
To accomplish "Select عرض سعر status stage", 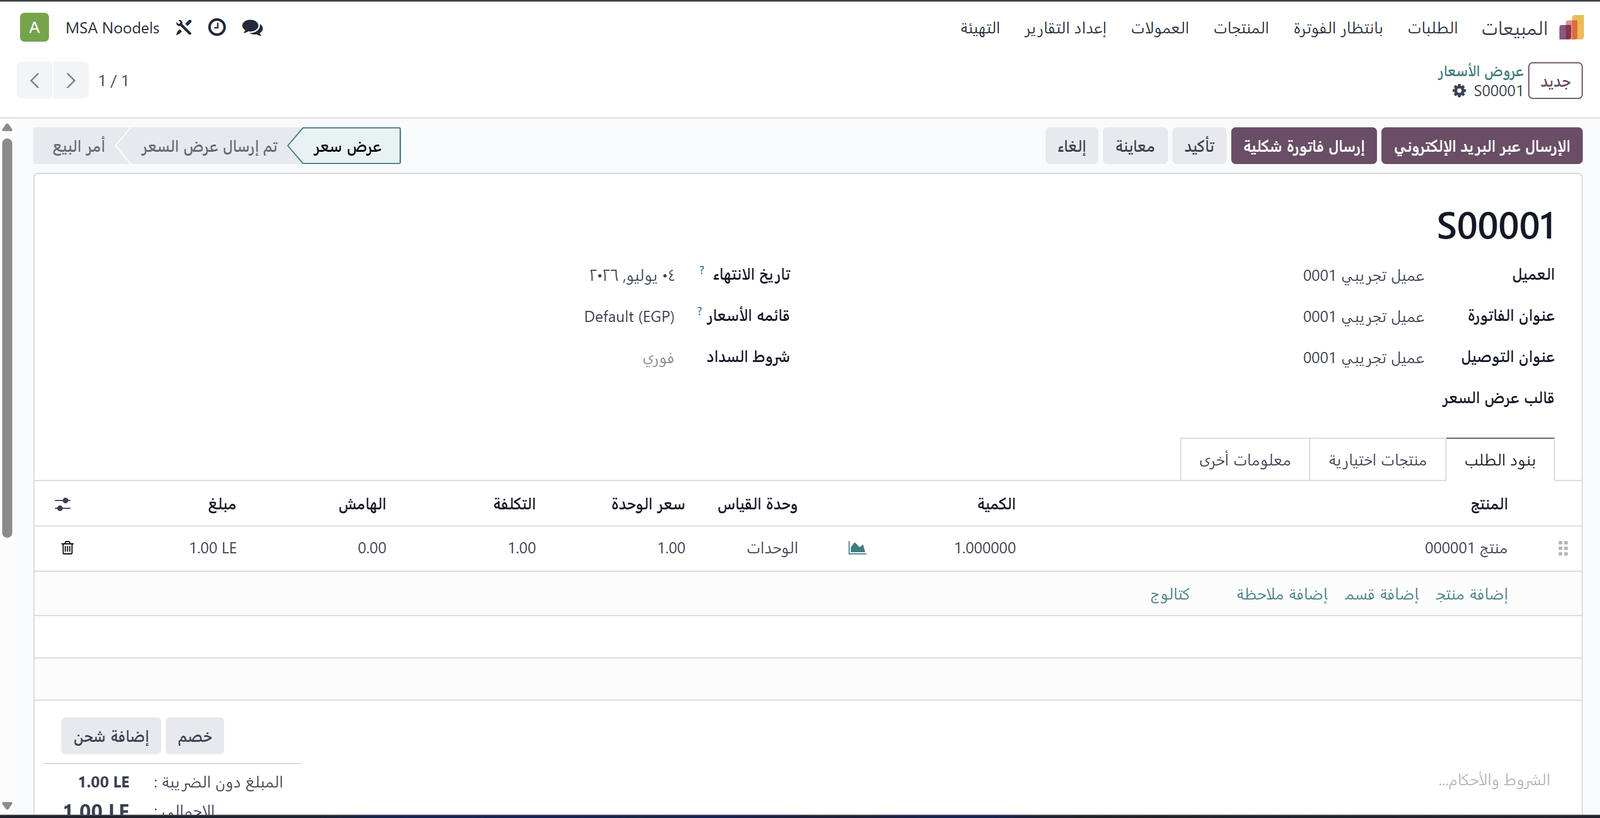I will (x=347, y=146).
